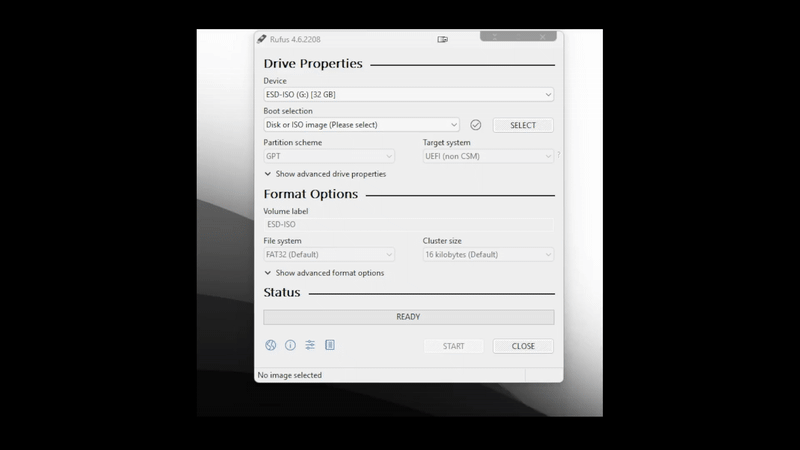
Task: Click the question mark beside Target system
Action: [x=558, y=155]
